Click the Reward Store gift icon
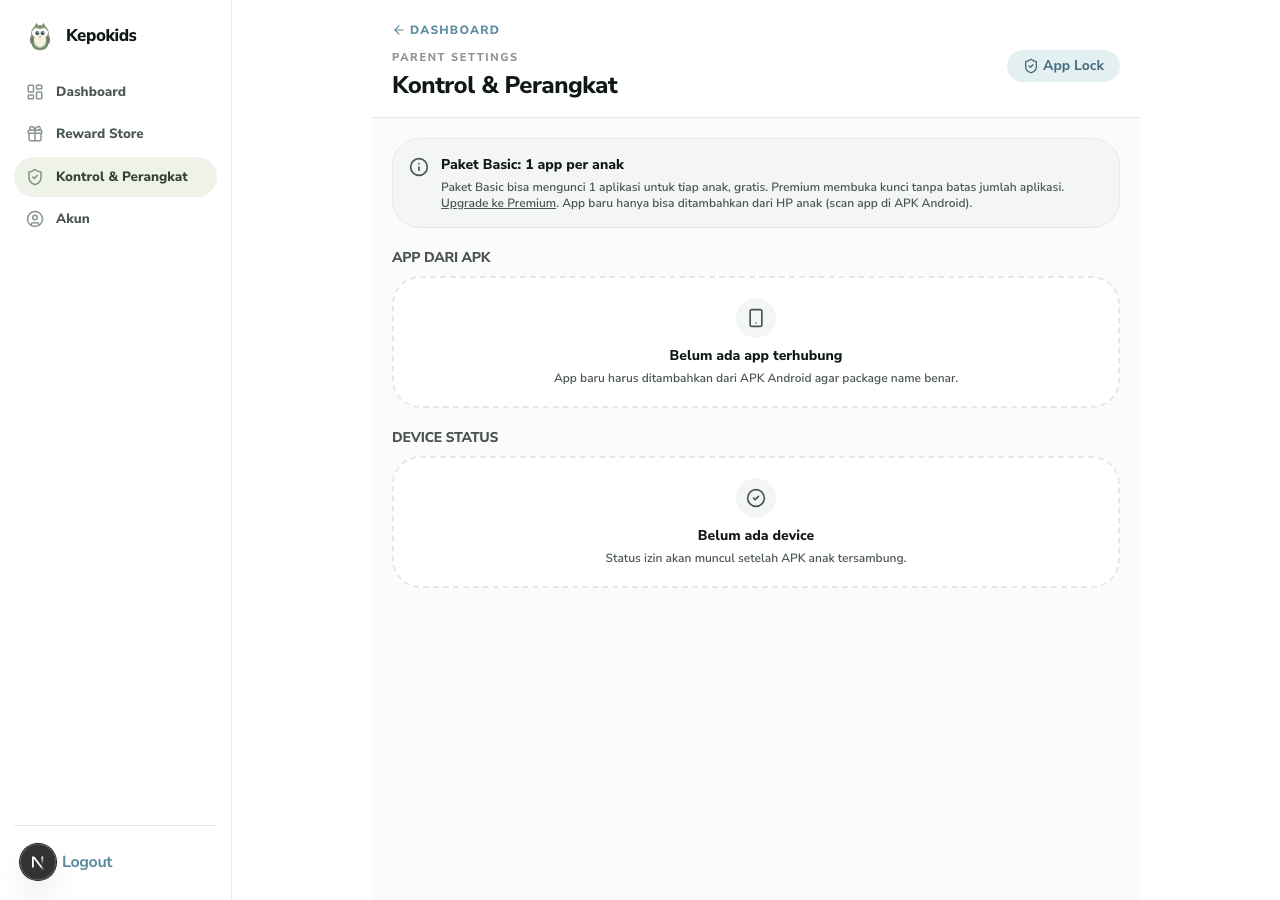The image size is (1280, 900). 35,134
